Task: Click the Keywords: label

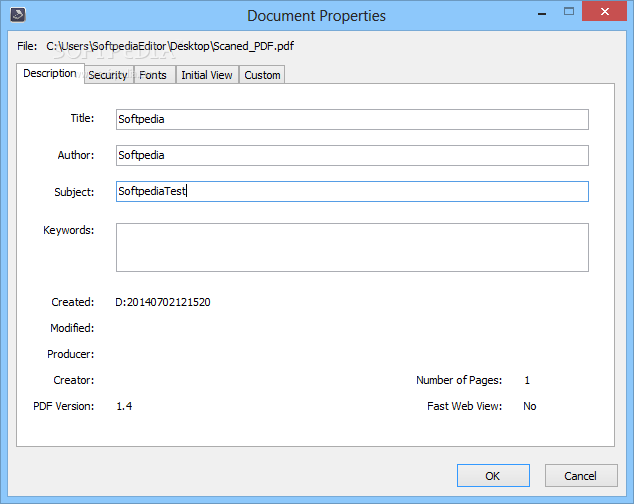Action: pyautogui.click(x=69, y=230)
